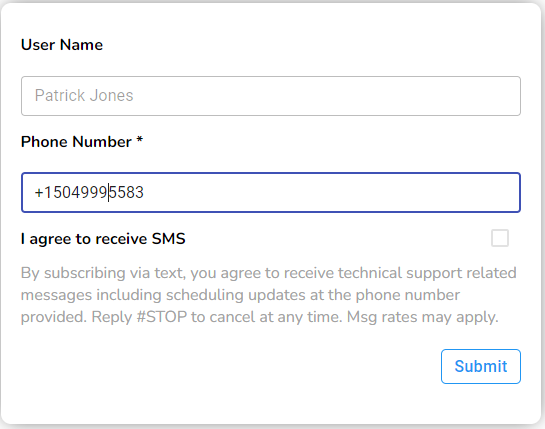The image size is (545, 429).
Task: Click the I agree to receive SMS label
Action: (x=103, y=239)
